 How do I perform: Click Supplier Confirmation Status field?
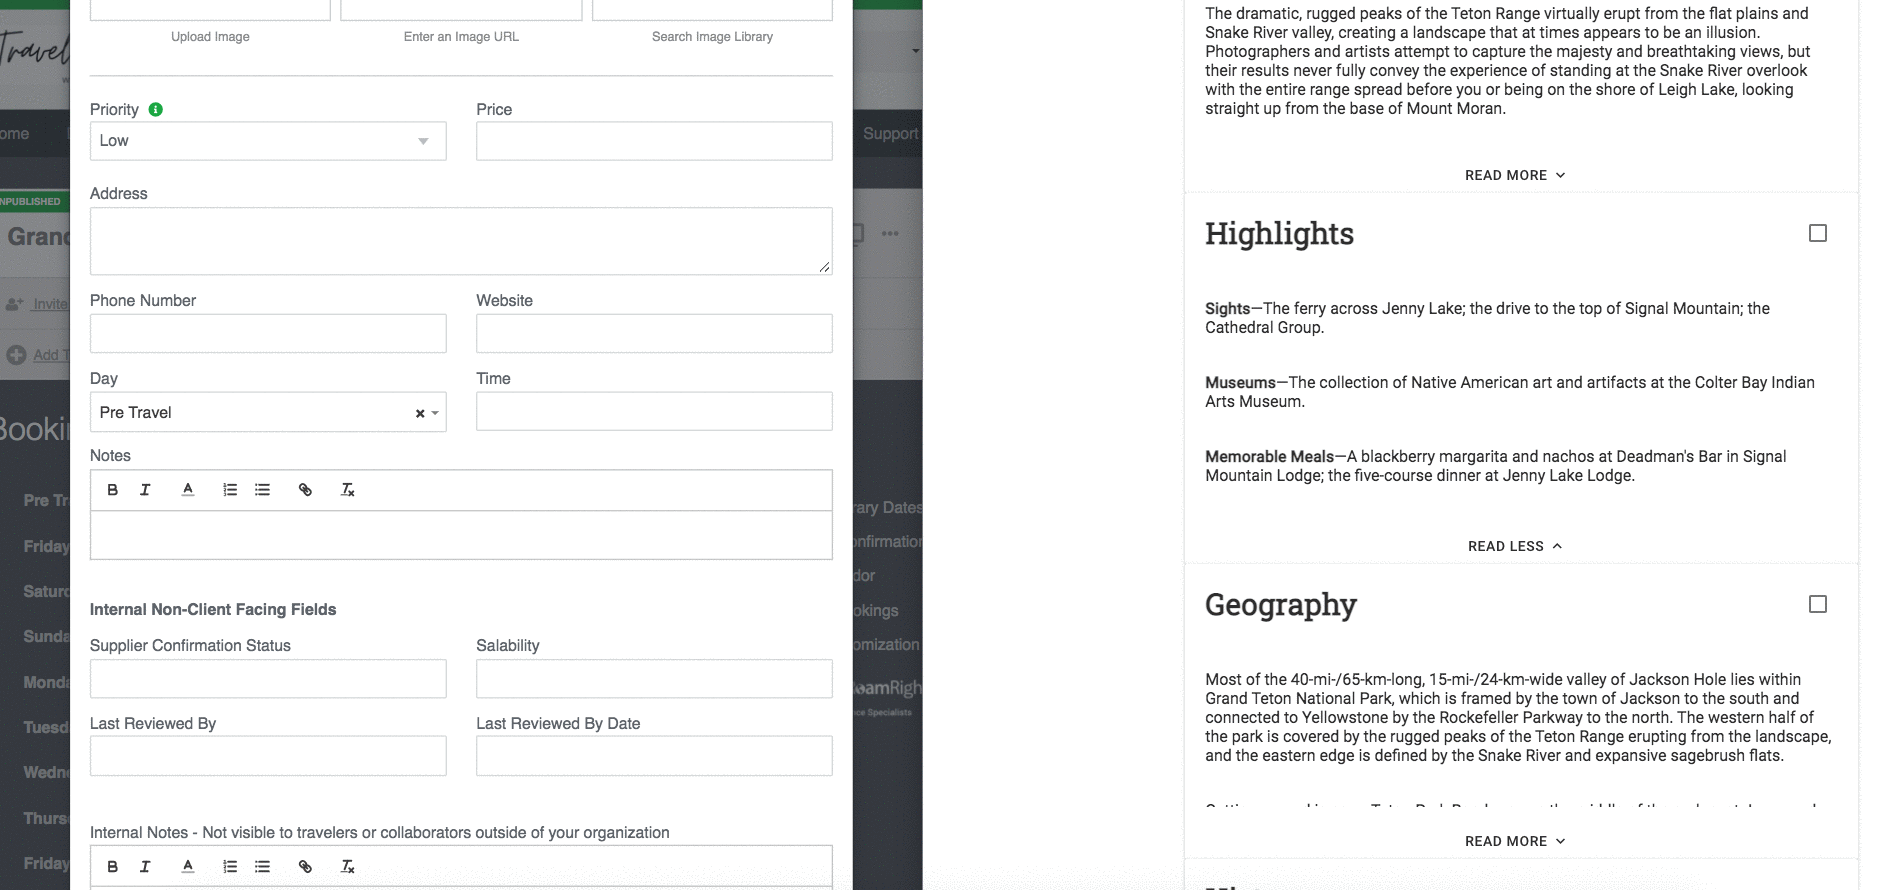pyautogui.click(x=268, y=678)
